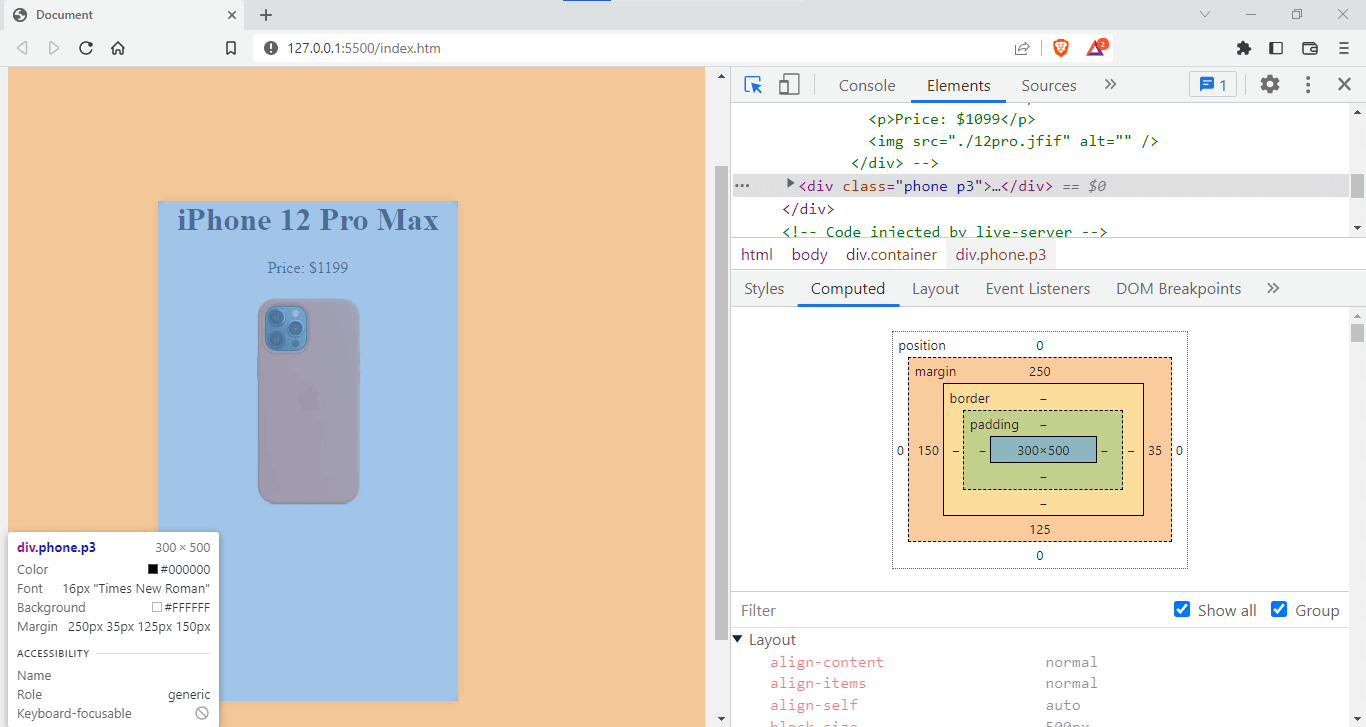Uncheck the Group checkbox

point(1279,609)
